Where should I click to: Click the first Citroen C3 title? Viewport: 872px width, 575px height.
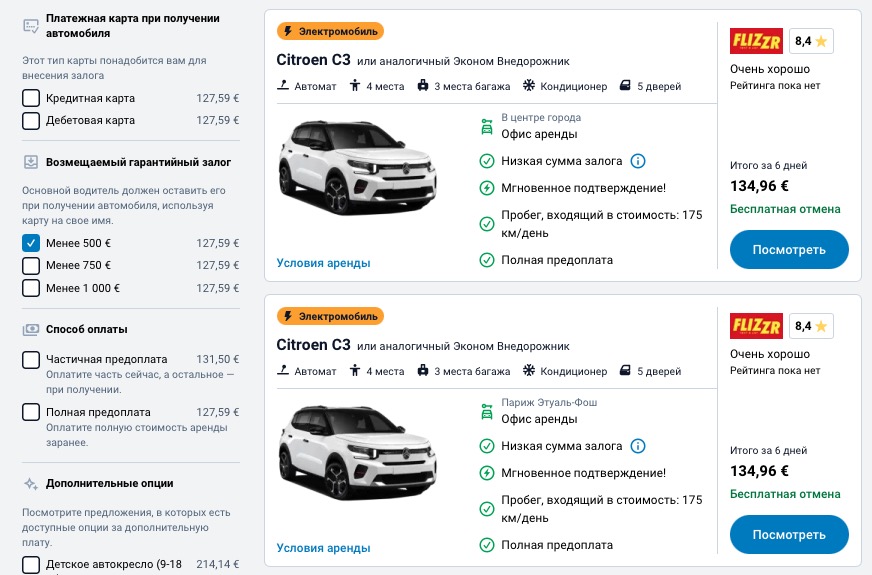313,60
